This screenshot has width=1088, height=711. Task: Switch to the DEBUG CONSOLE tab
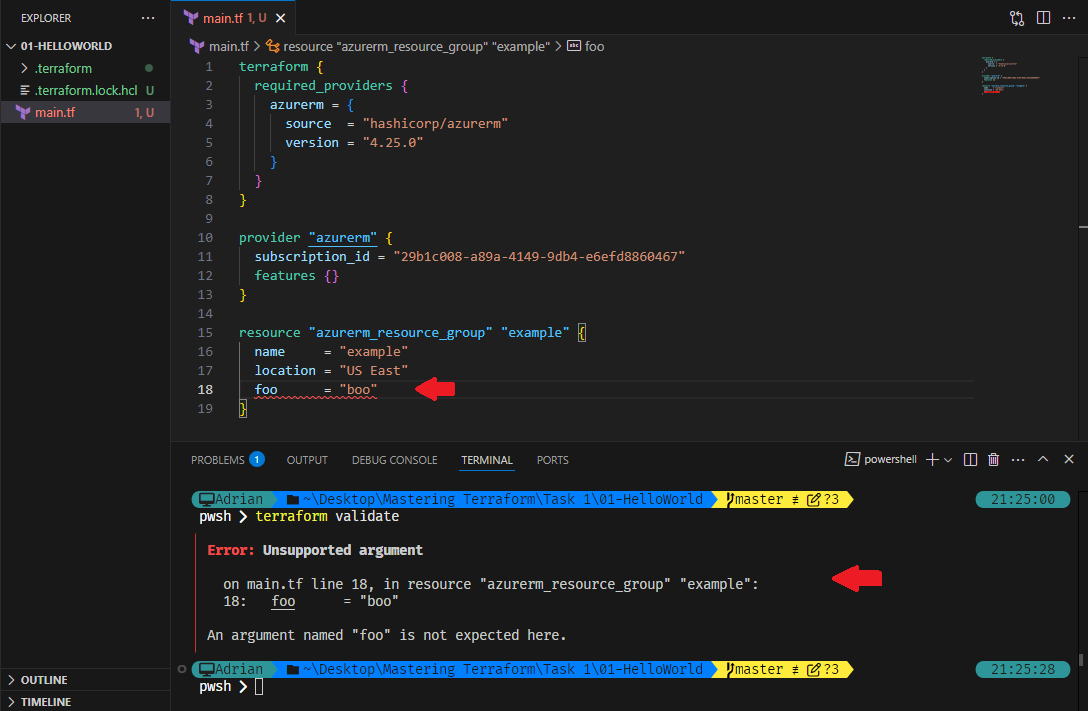click(394, 460)
